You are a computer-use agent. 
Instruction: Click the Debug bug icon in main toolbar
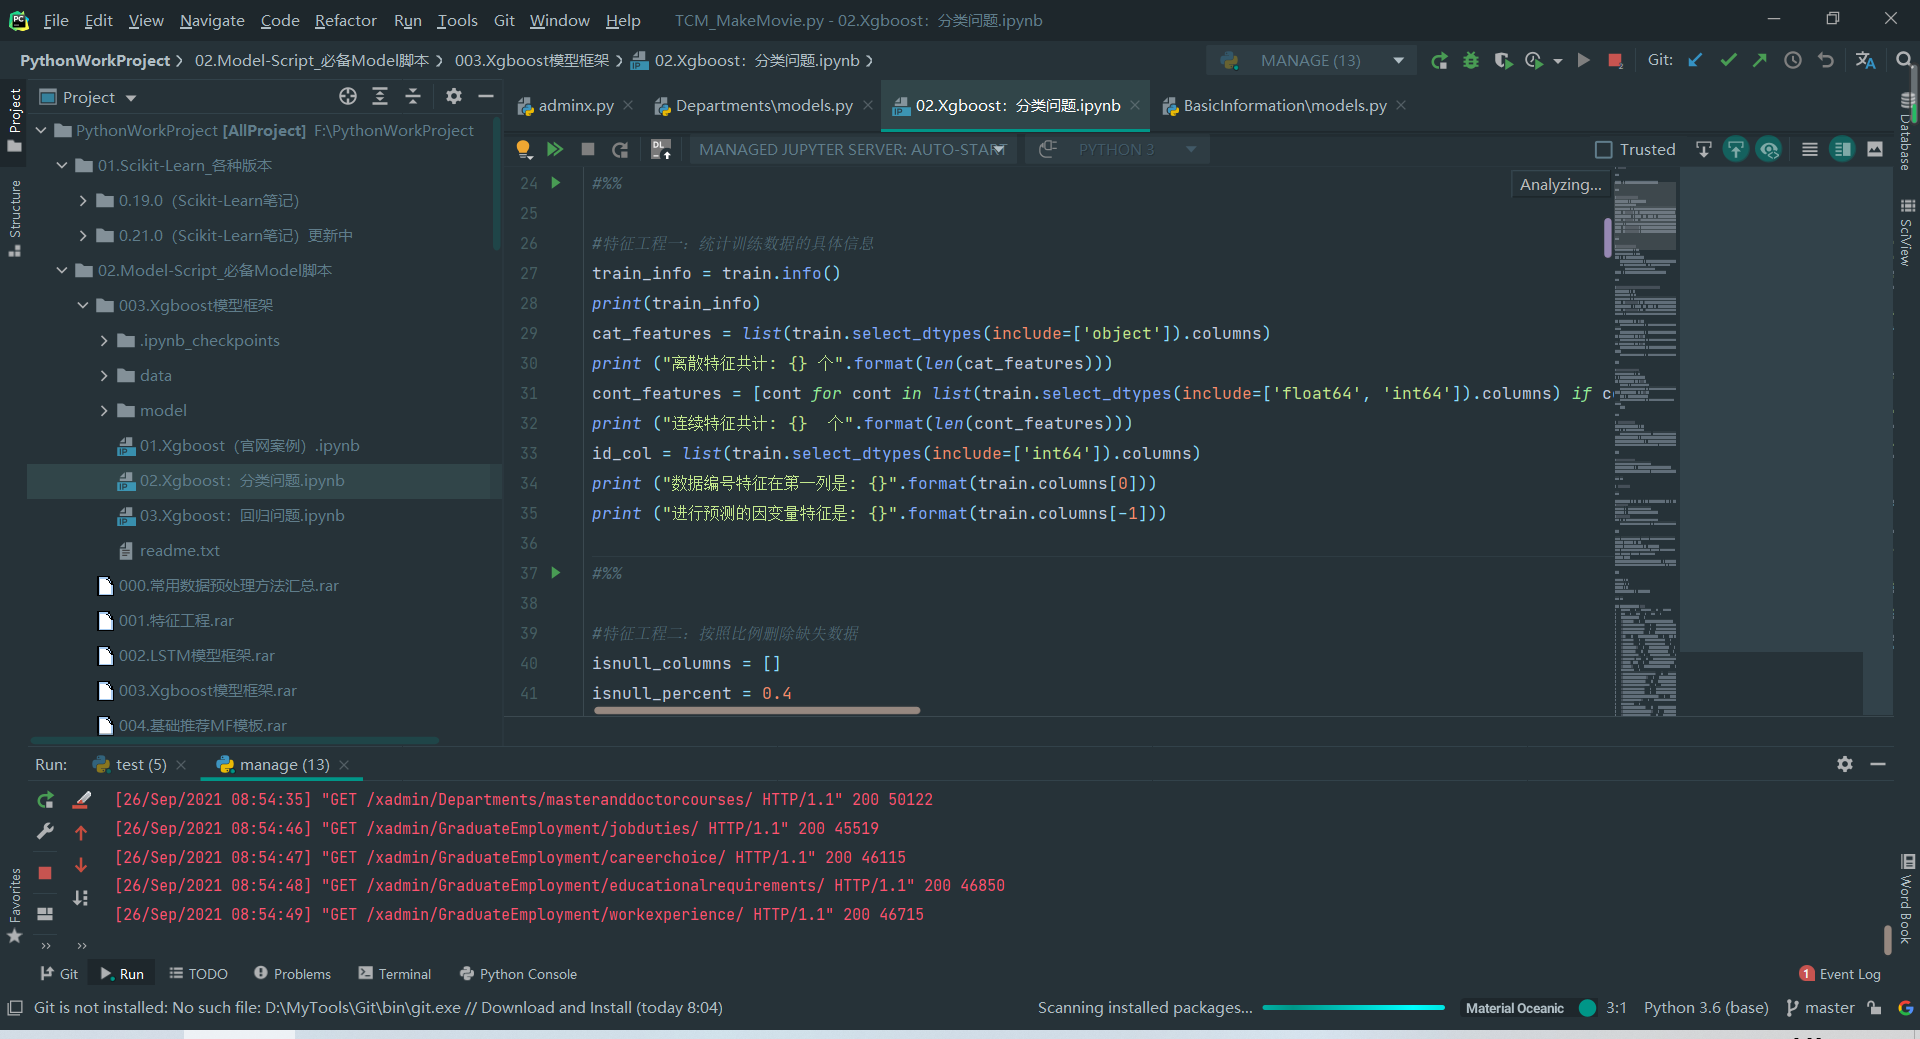[1471, 61]
